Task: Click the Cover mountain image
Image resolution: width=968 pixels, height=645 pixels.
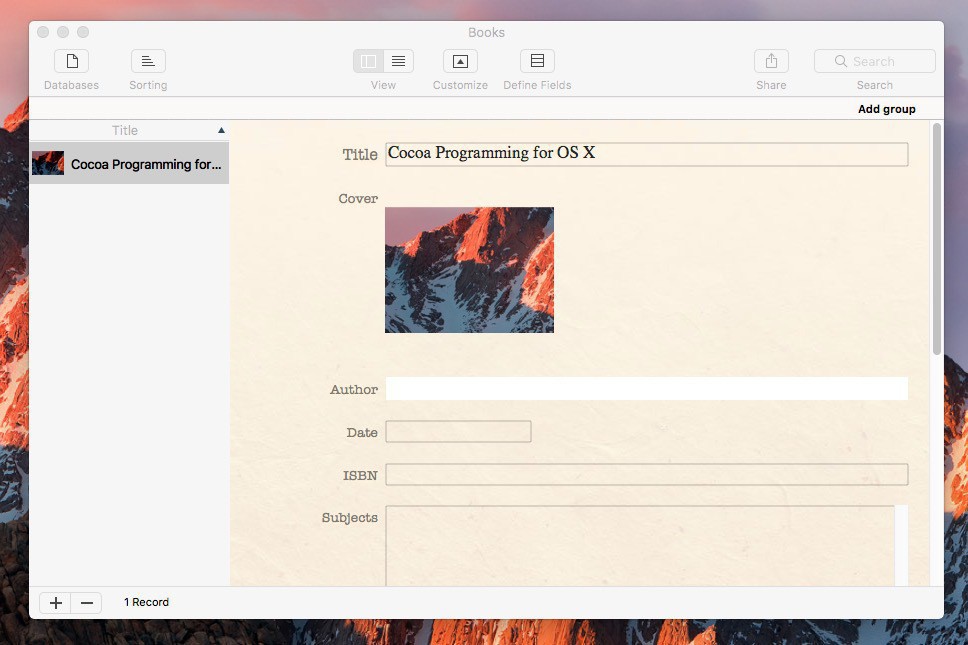Action: [469, 270]
